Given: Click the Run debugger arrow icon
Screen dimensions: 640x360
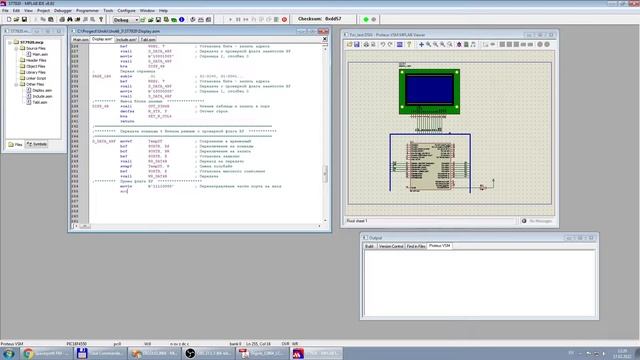Looking at the screenshot, I should coord(230,20).
